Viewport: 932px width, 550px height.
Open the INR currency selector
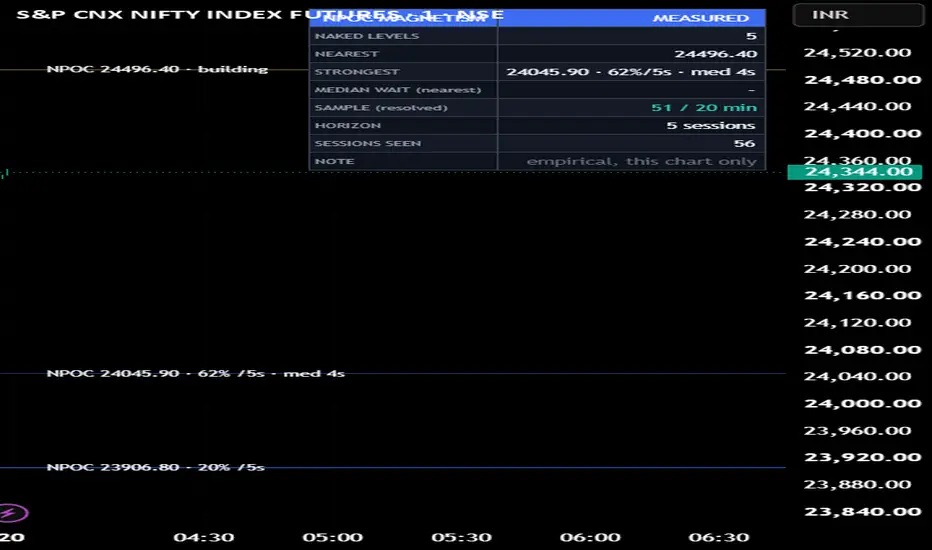click(858, 14)
